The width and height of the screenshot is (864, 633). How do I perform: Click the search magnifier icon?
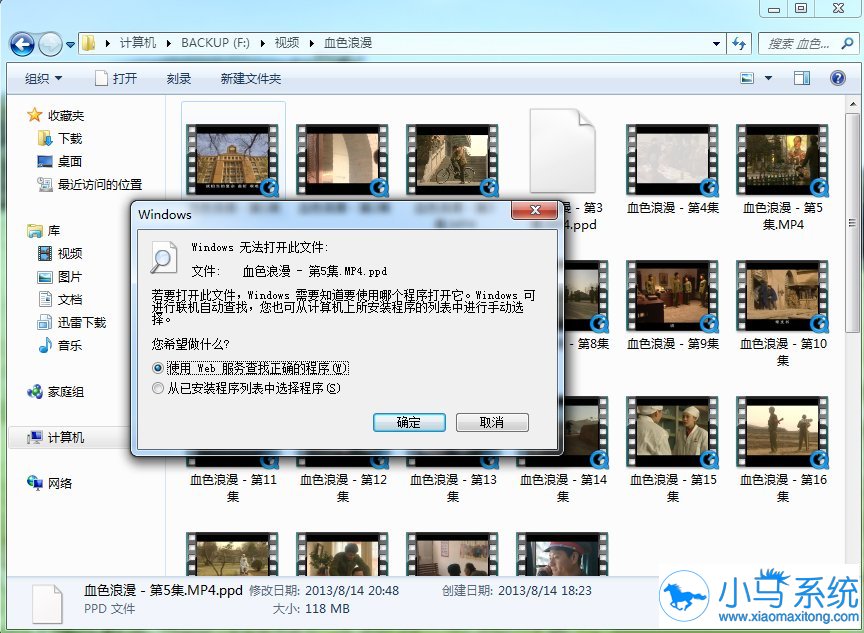(848, 44)
